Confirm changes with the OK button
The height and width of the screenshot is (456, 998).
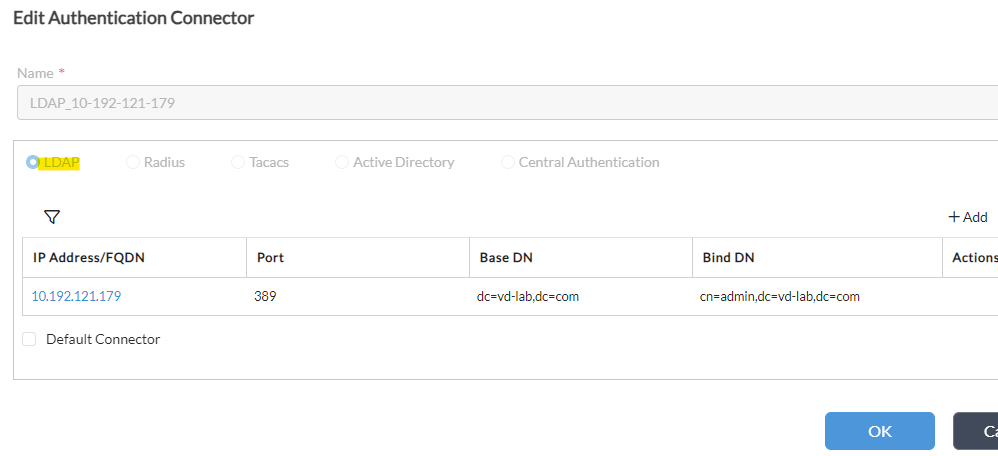(880, 431)
